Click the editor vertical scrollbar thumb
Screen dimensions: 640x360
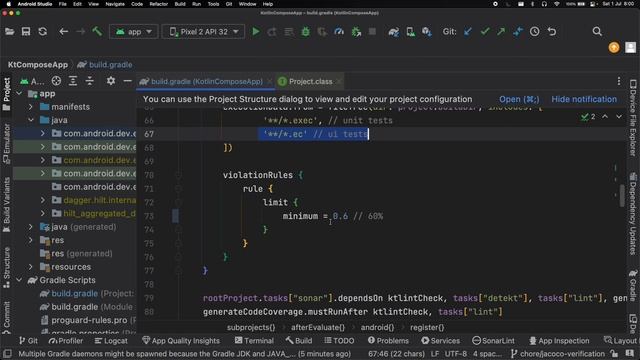pos(622,196)
